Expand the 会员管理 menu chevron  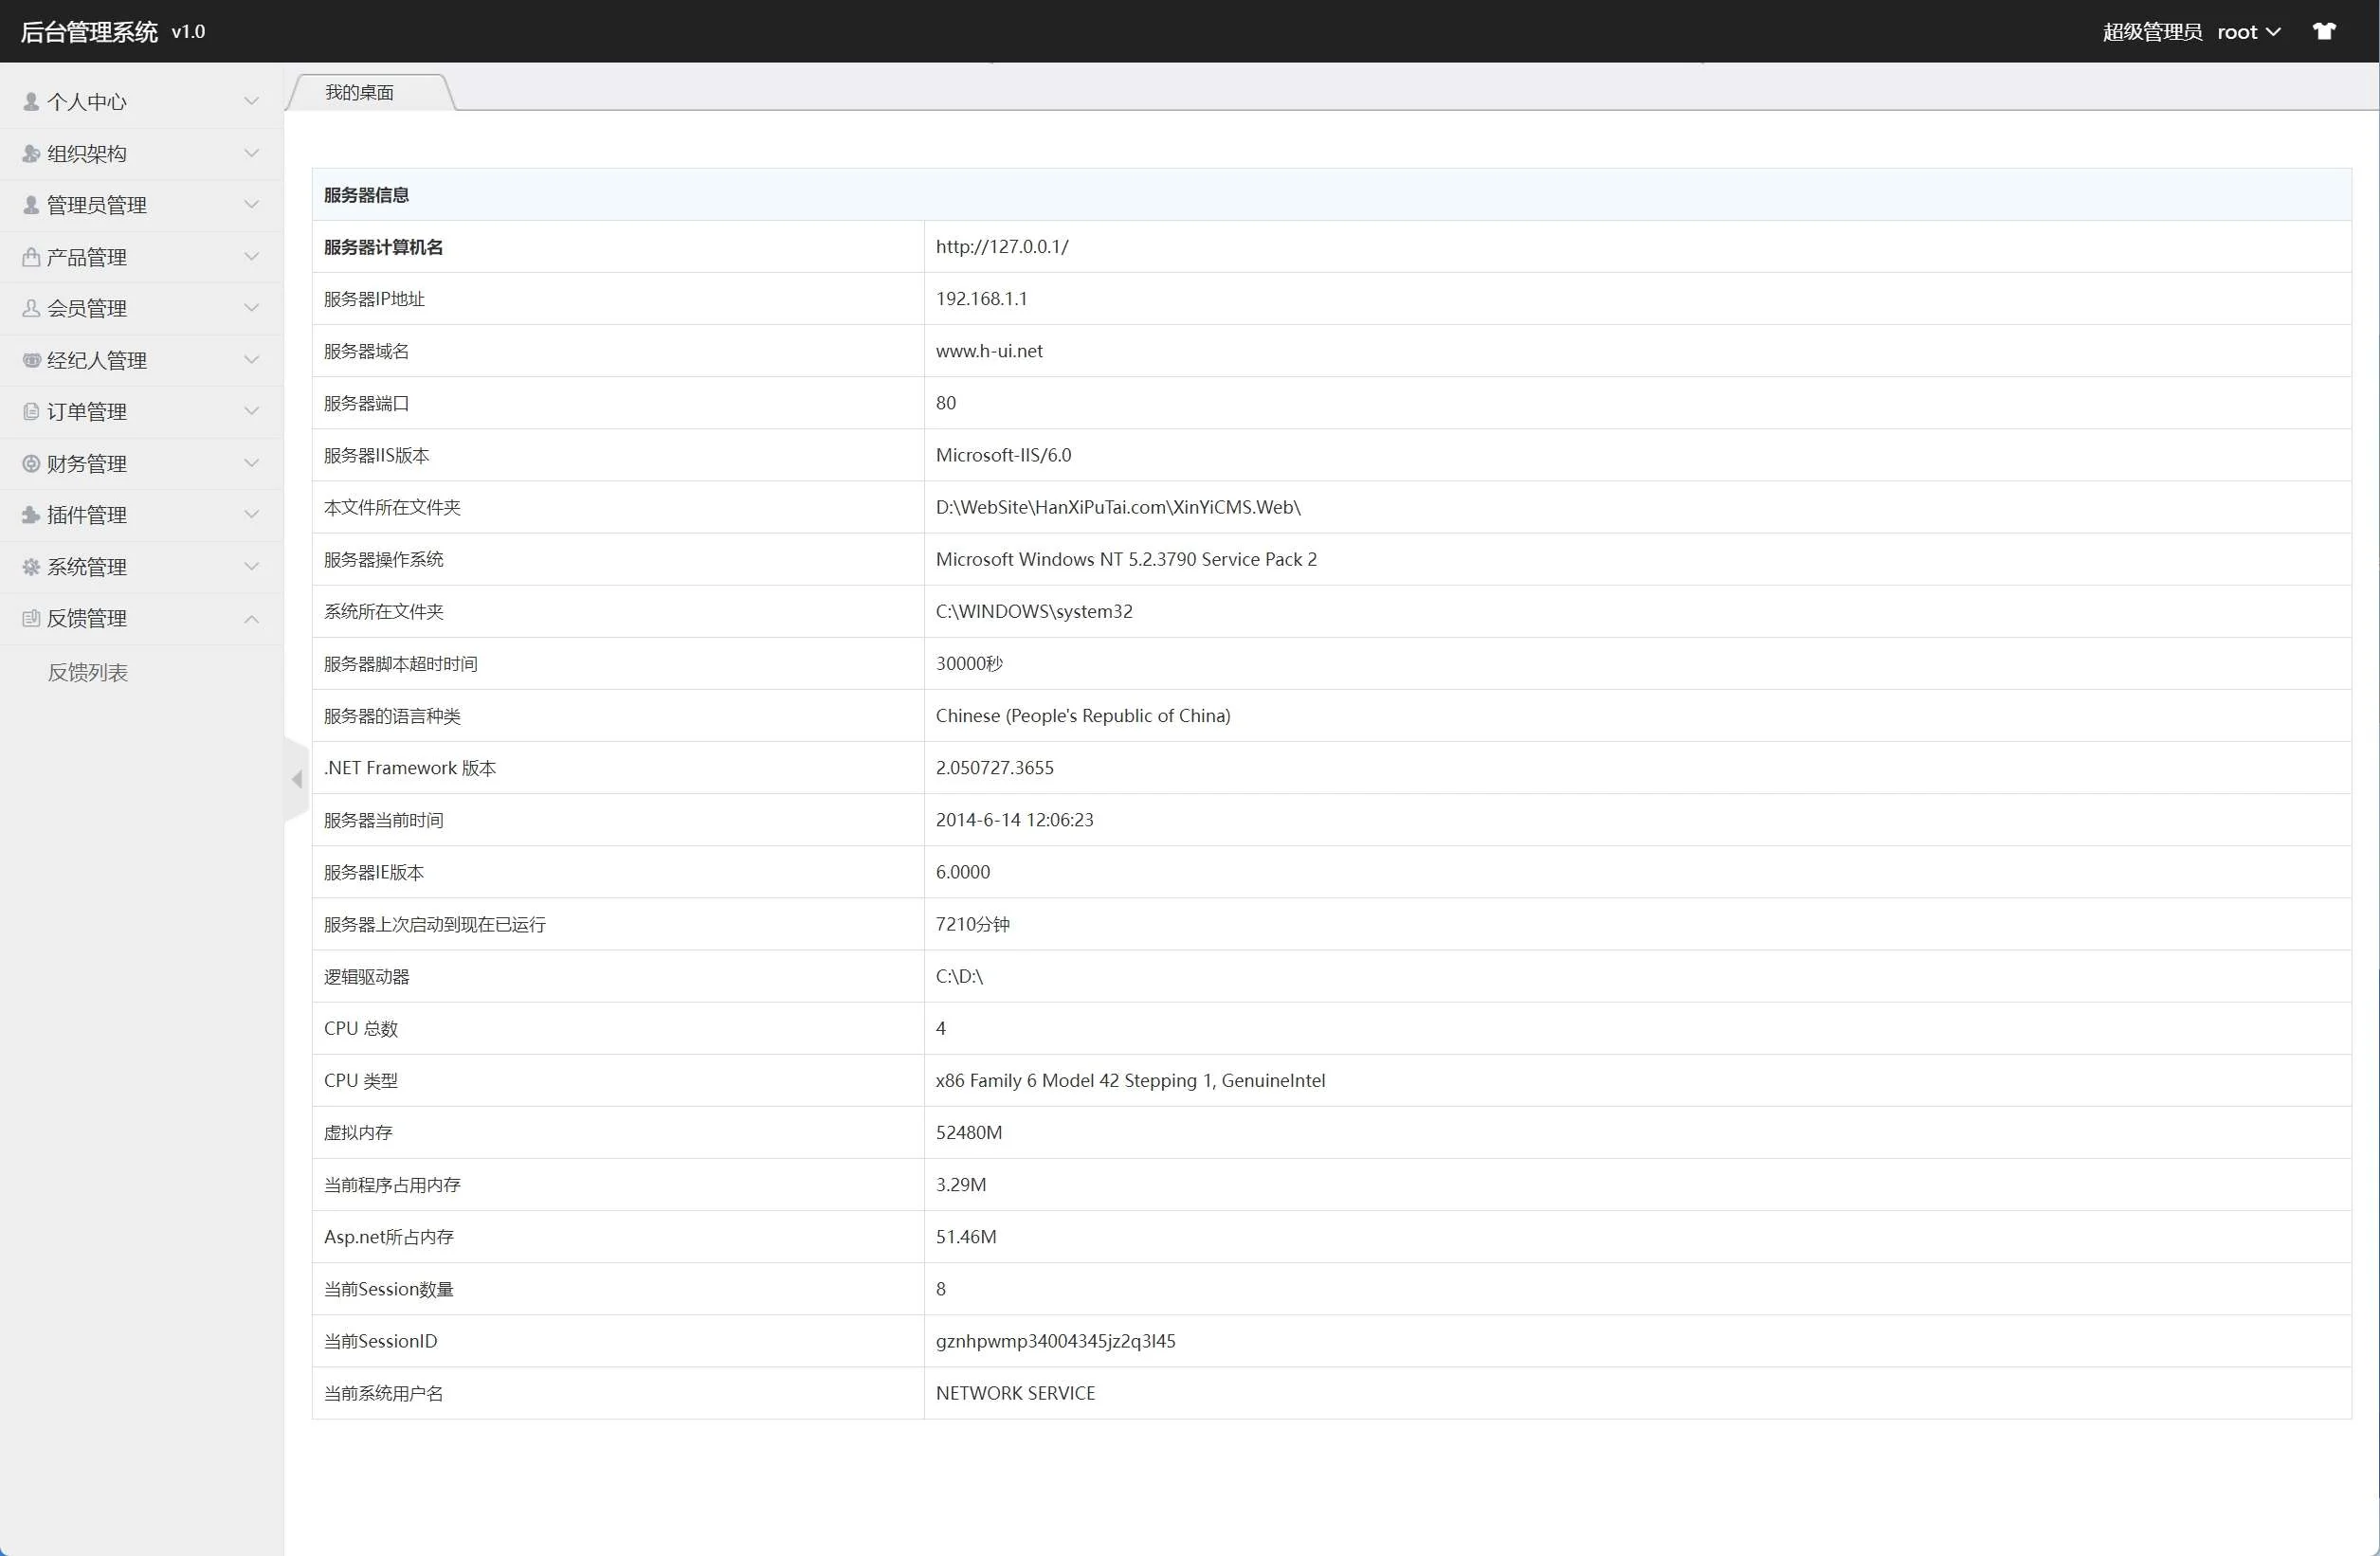point(251,308)
